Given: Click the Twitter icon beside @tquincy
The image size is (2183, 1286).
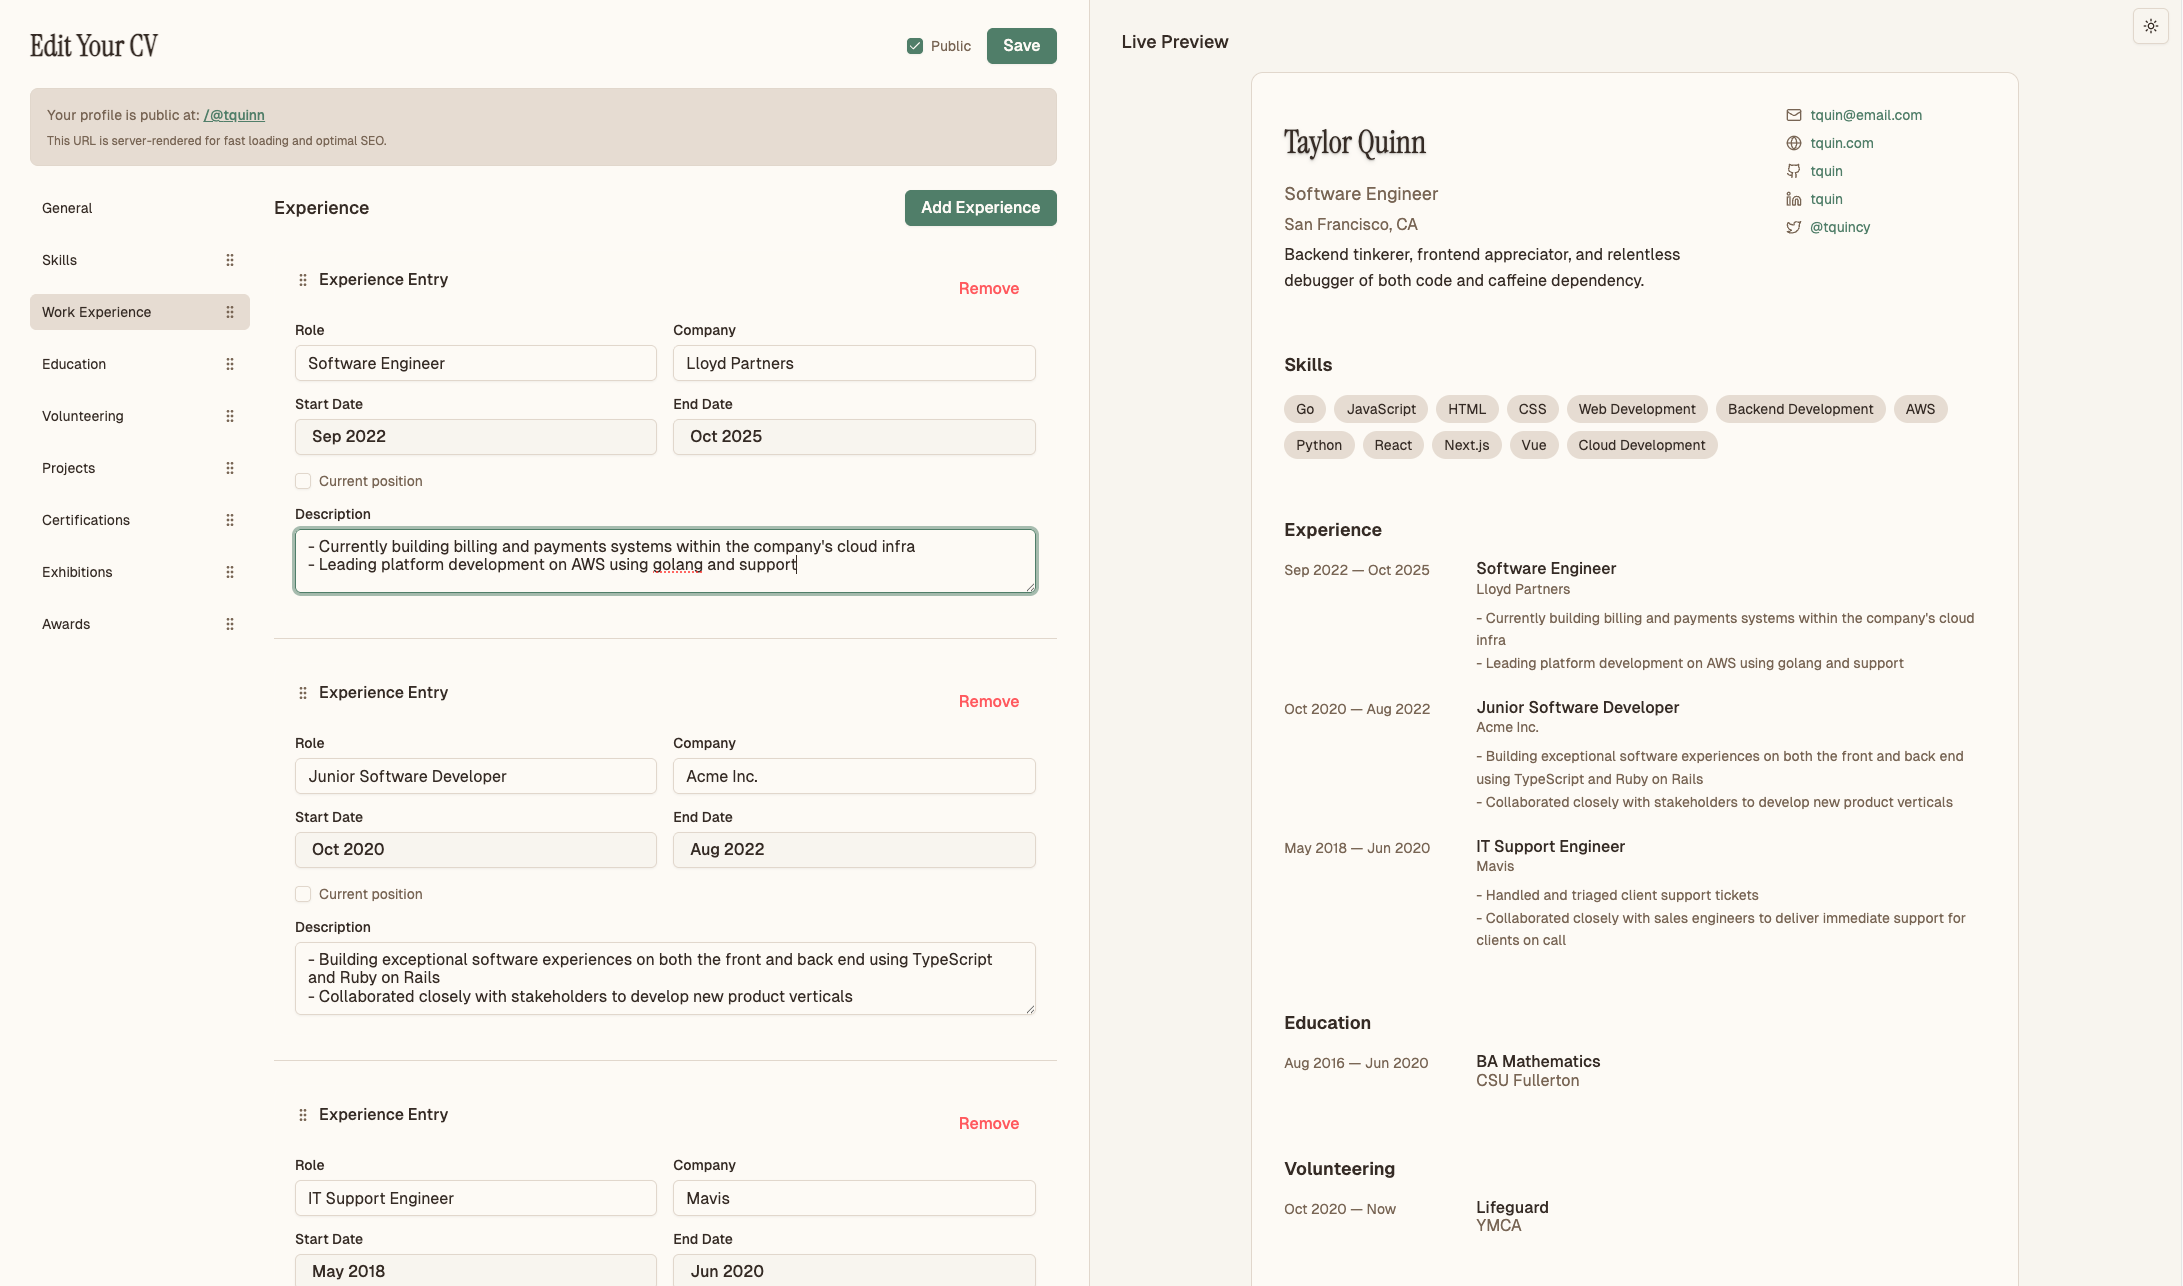Looking at the screenshot, I should [x=1793, y=227].
